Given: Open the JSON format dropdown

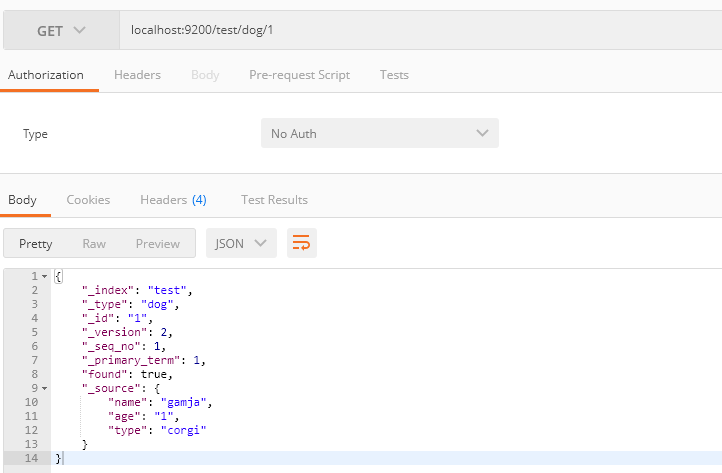Looking at the screenshot, I should (x=241, y=243).
